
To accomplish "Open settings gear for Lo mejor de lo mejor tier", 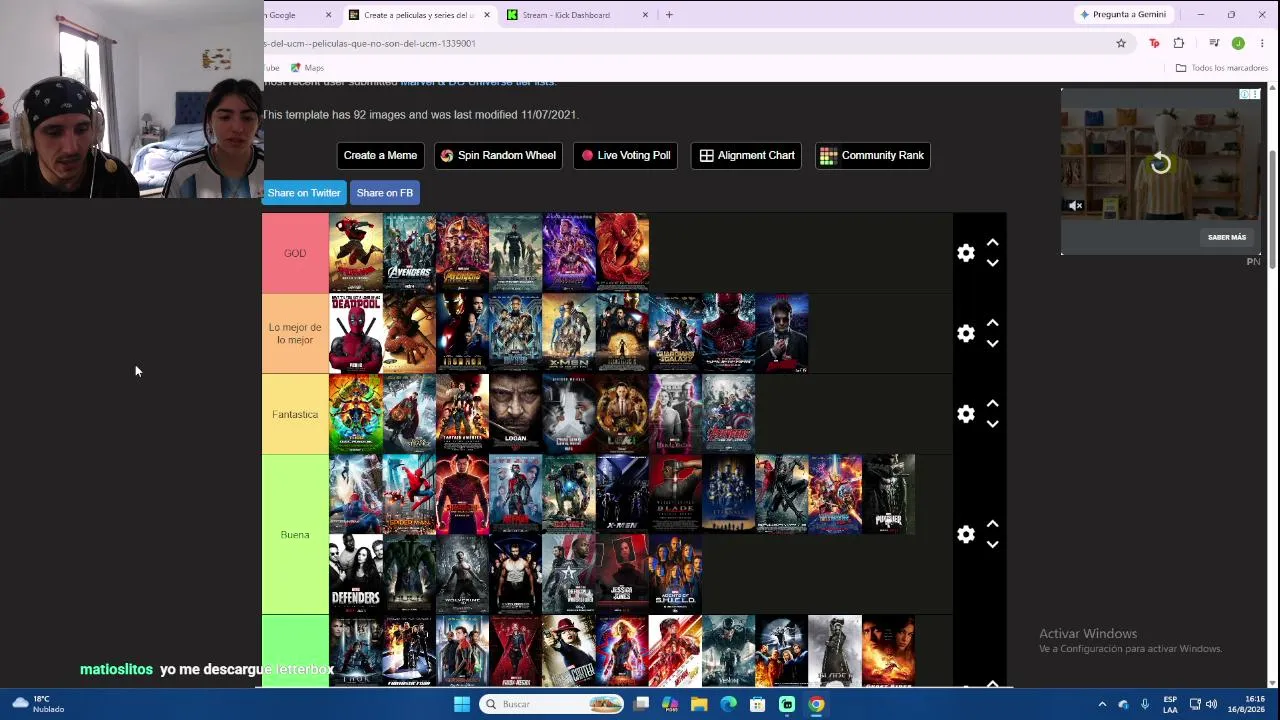I will [x=966, y=333].
